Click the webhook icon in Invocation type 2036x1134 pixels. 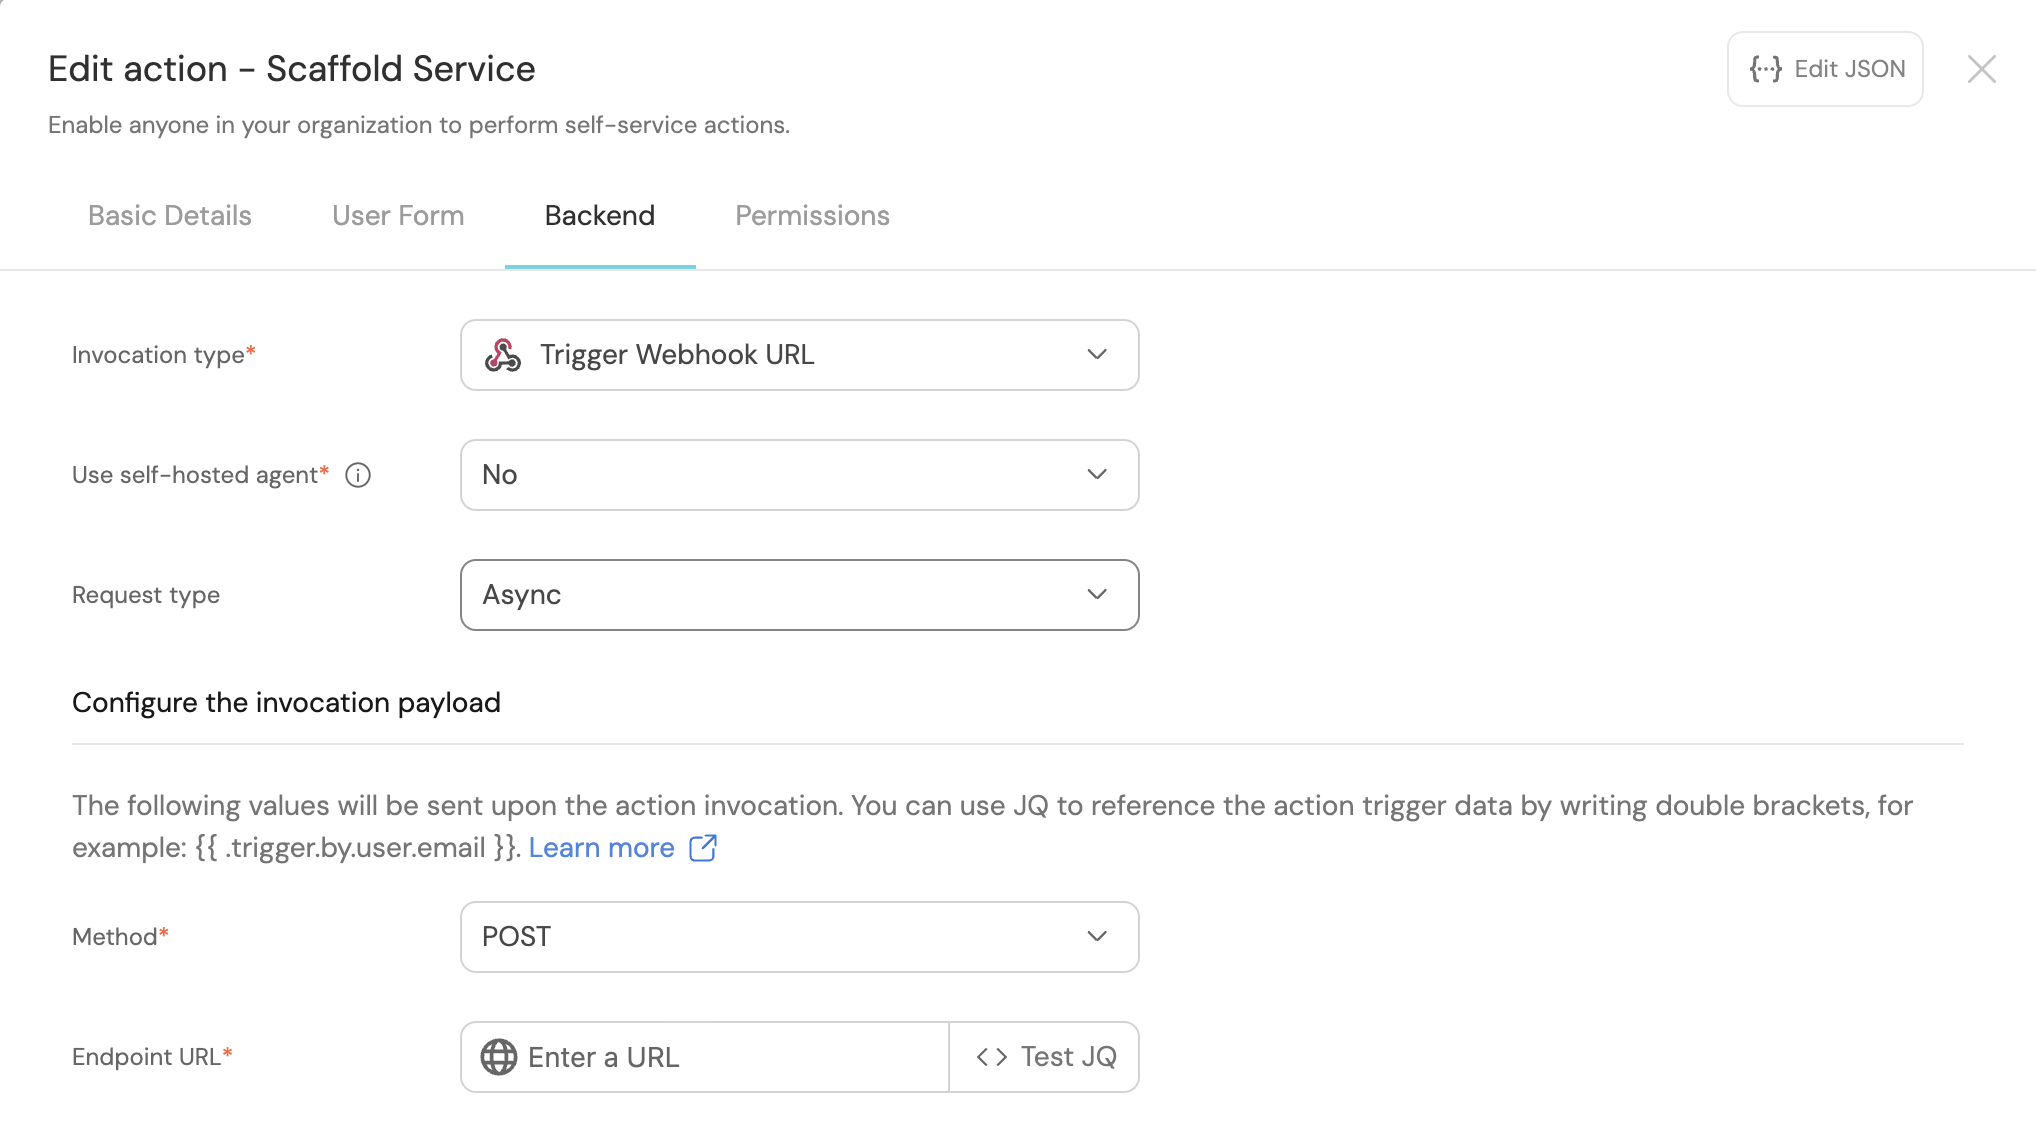[502, 355]
